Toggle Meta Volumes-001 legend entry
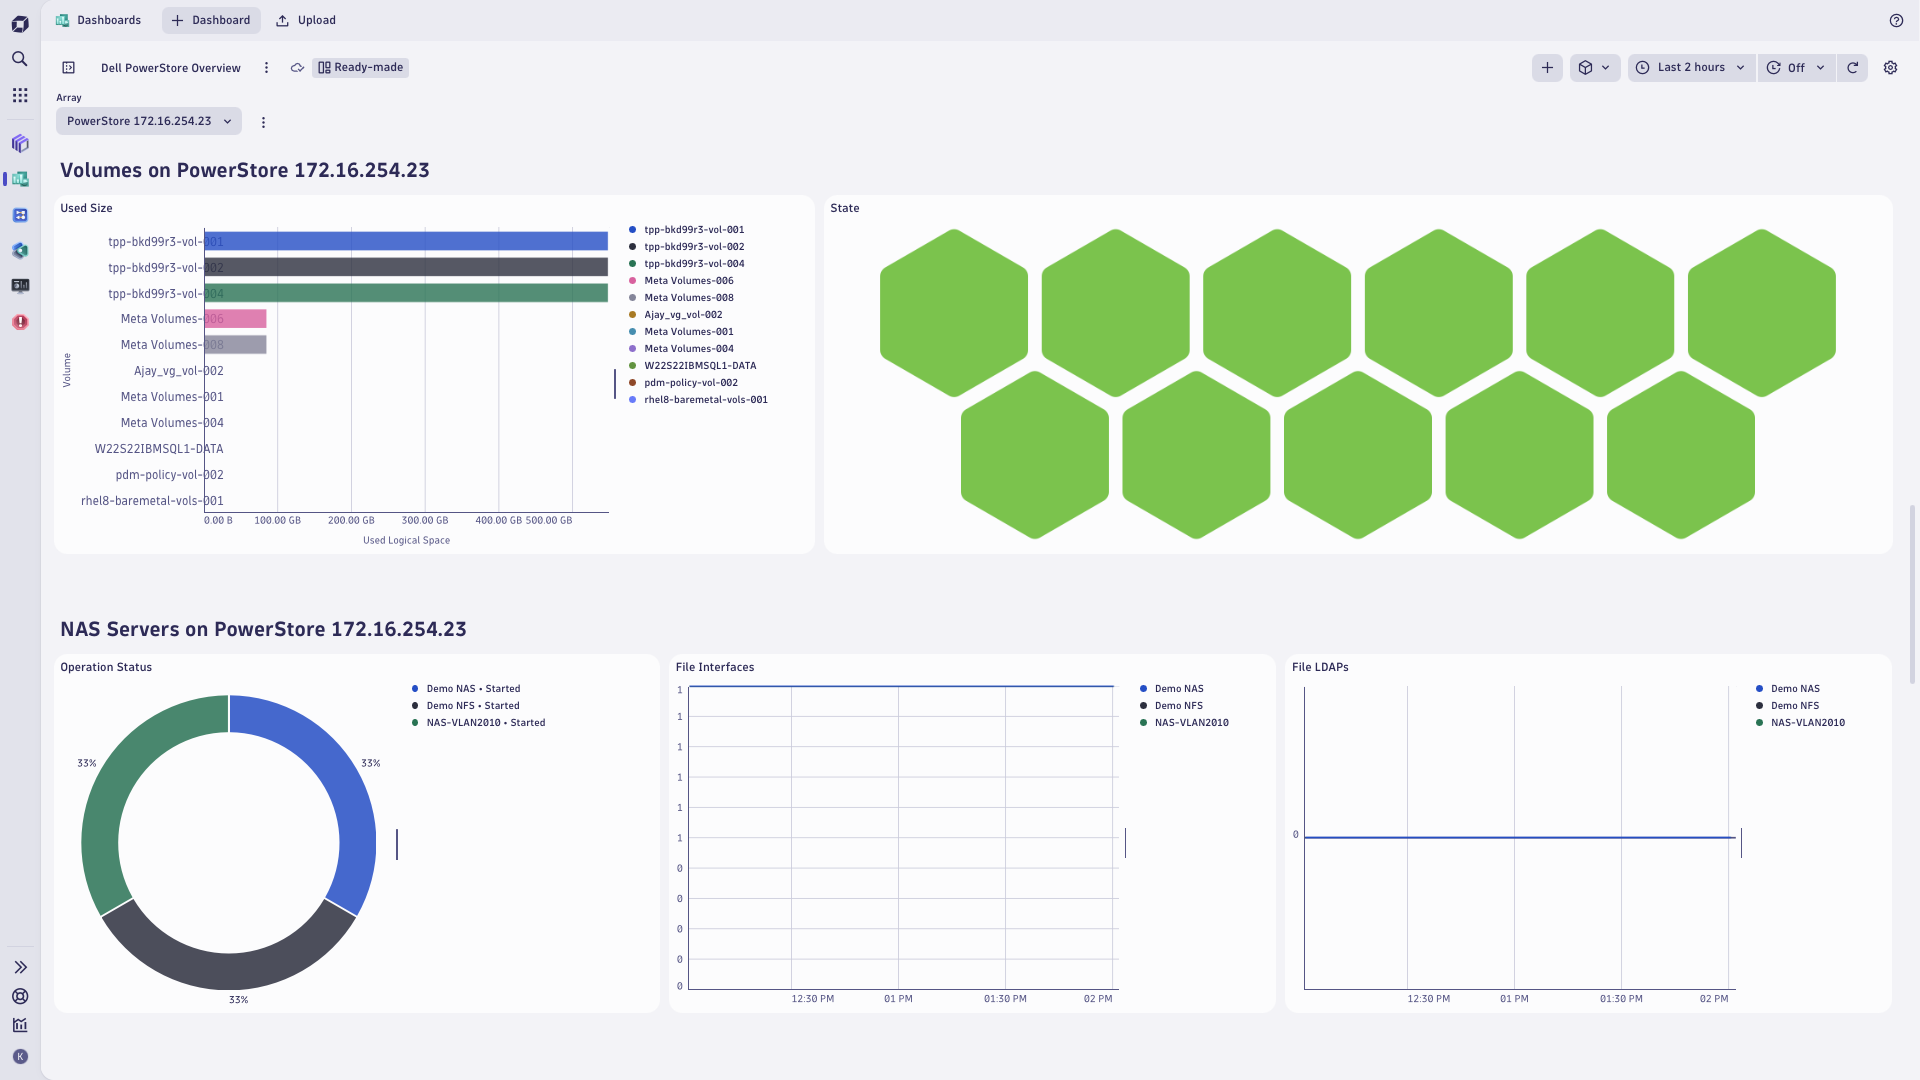This screenshot has height=1080, width=1920. (x=681, y=332)
